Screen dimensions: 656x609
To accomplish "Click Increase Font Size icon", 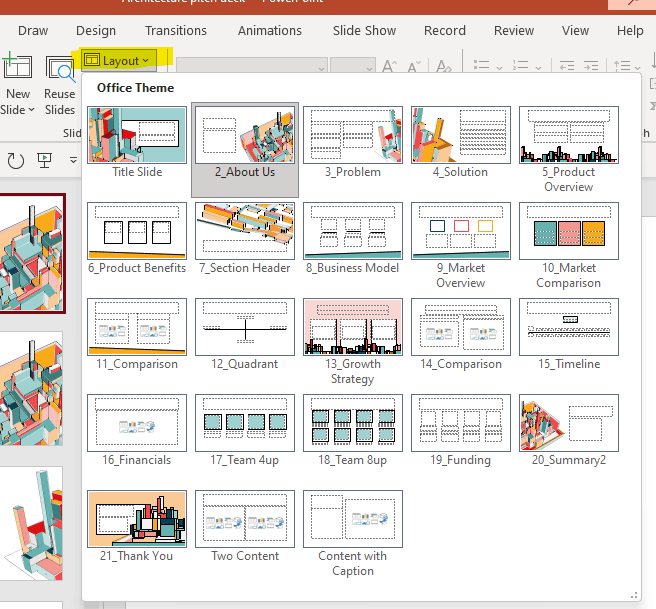I will [389, 66].
